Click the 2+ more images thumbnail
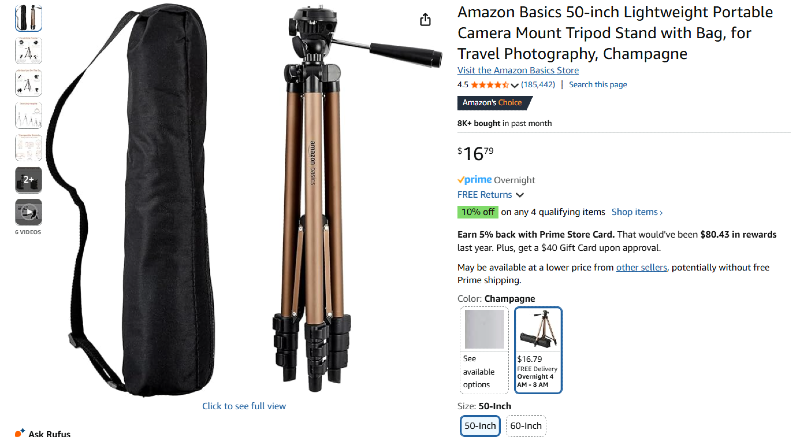 tap(28, 180)
